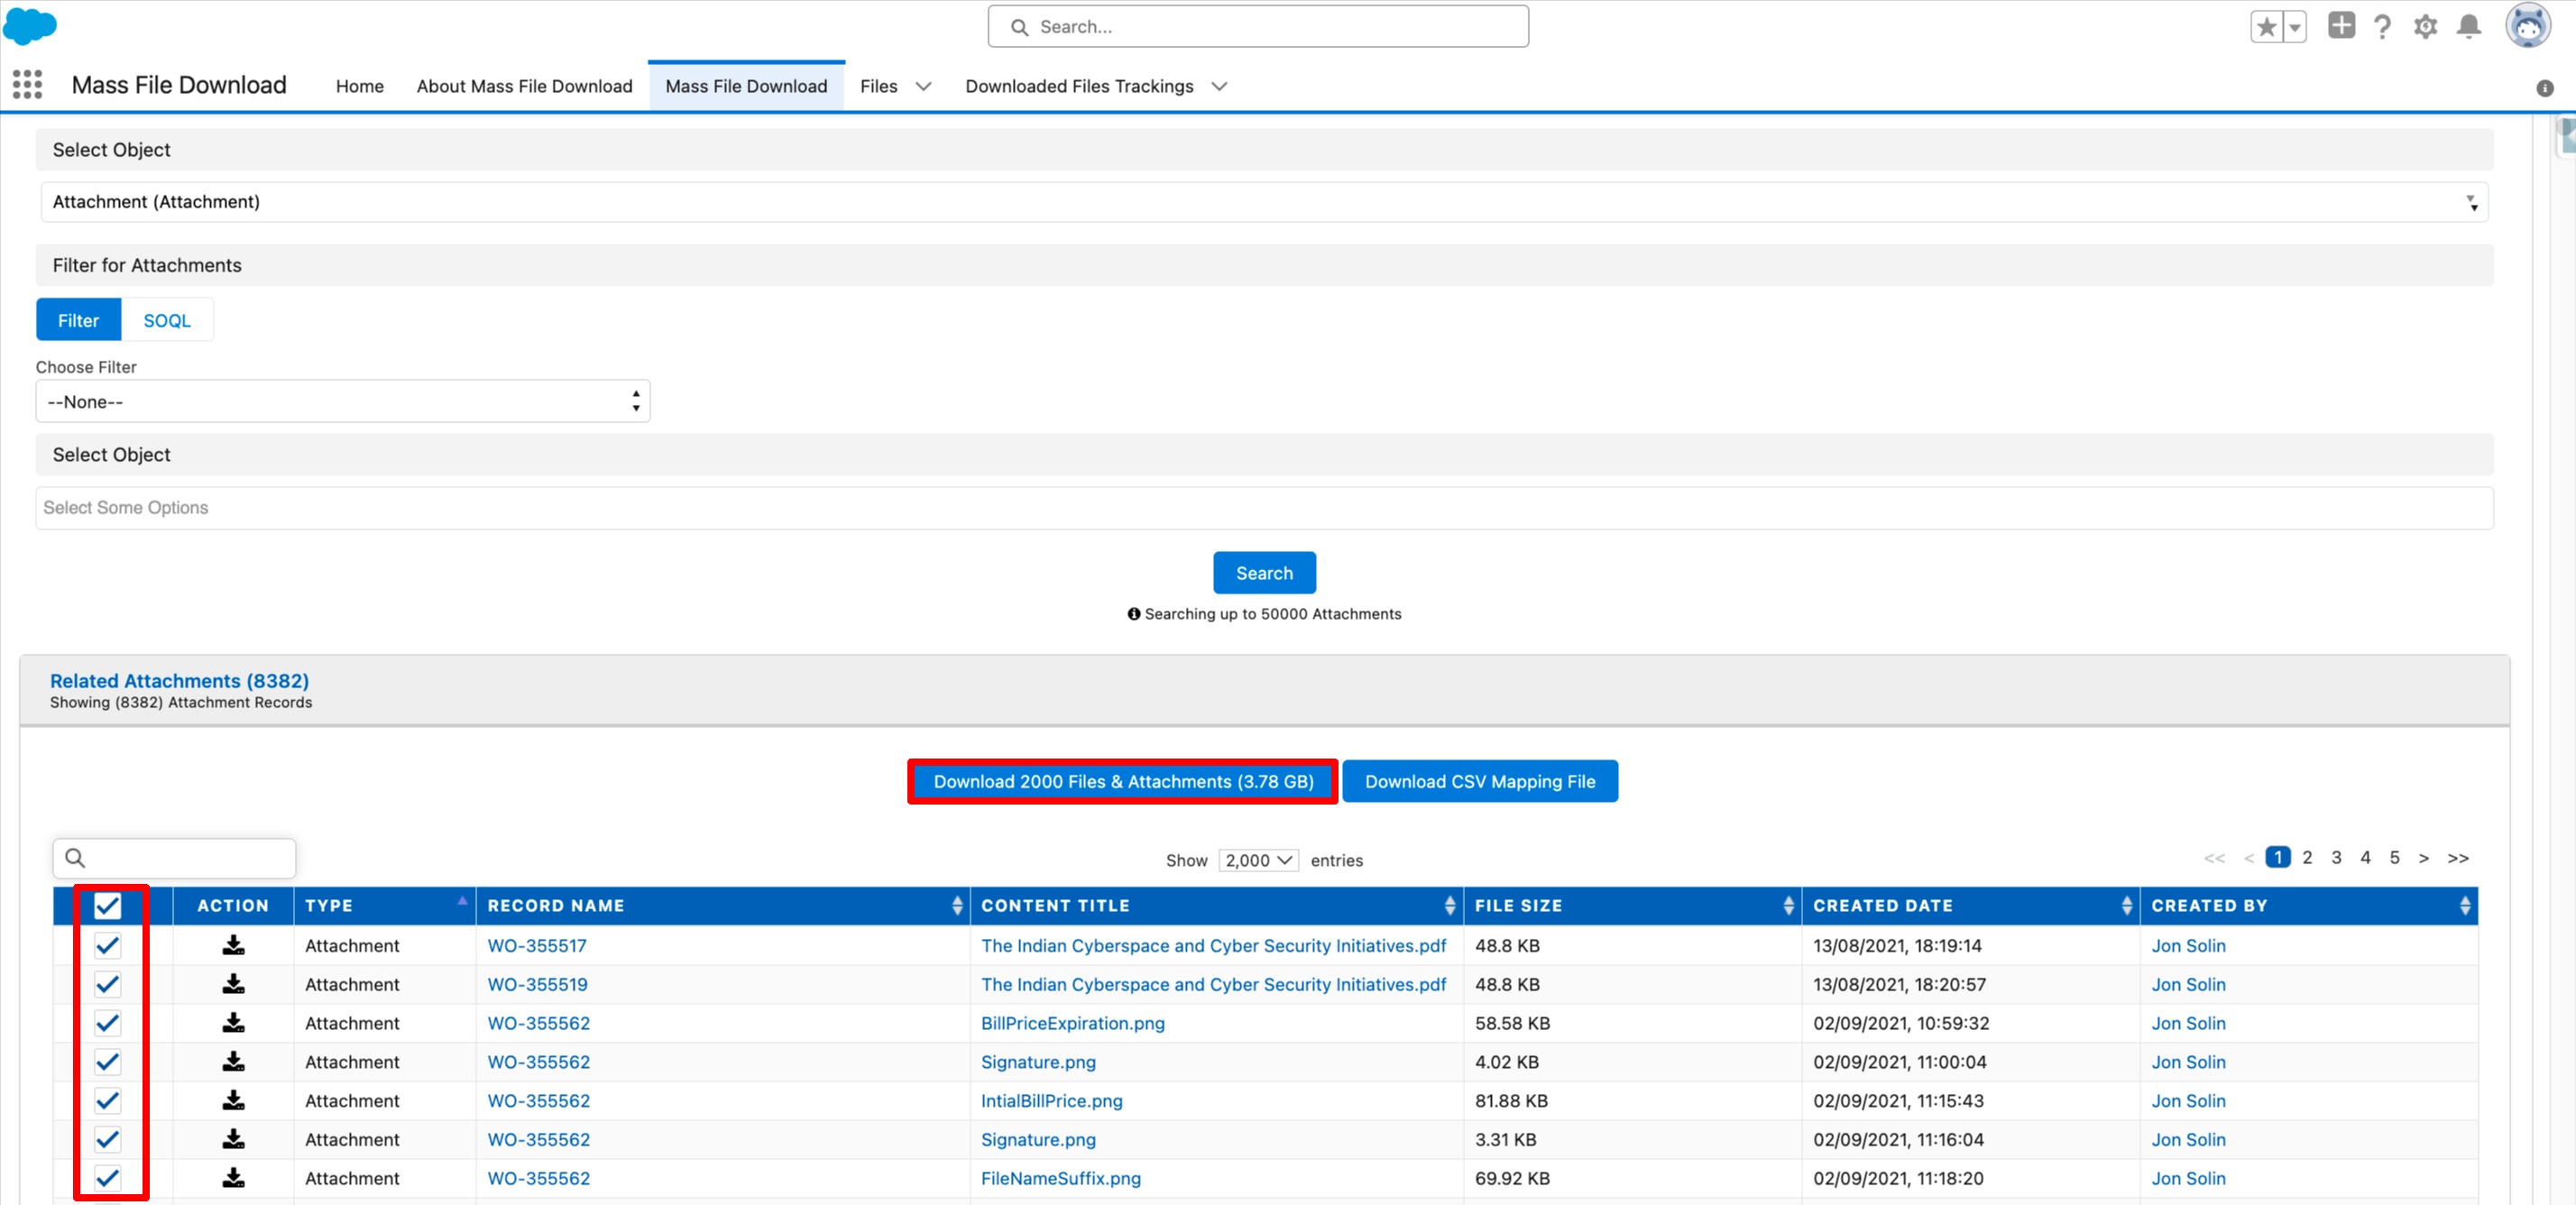Click download icon for BillPriceExpiration.png row
The width and height of the screenshot is (2576, 1205).
pyautogui.click(x=233, y=1023)
